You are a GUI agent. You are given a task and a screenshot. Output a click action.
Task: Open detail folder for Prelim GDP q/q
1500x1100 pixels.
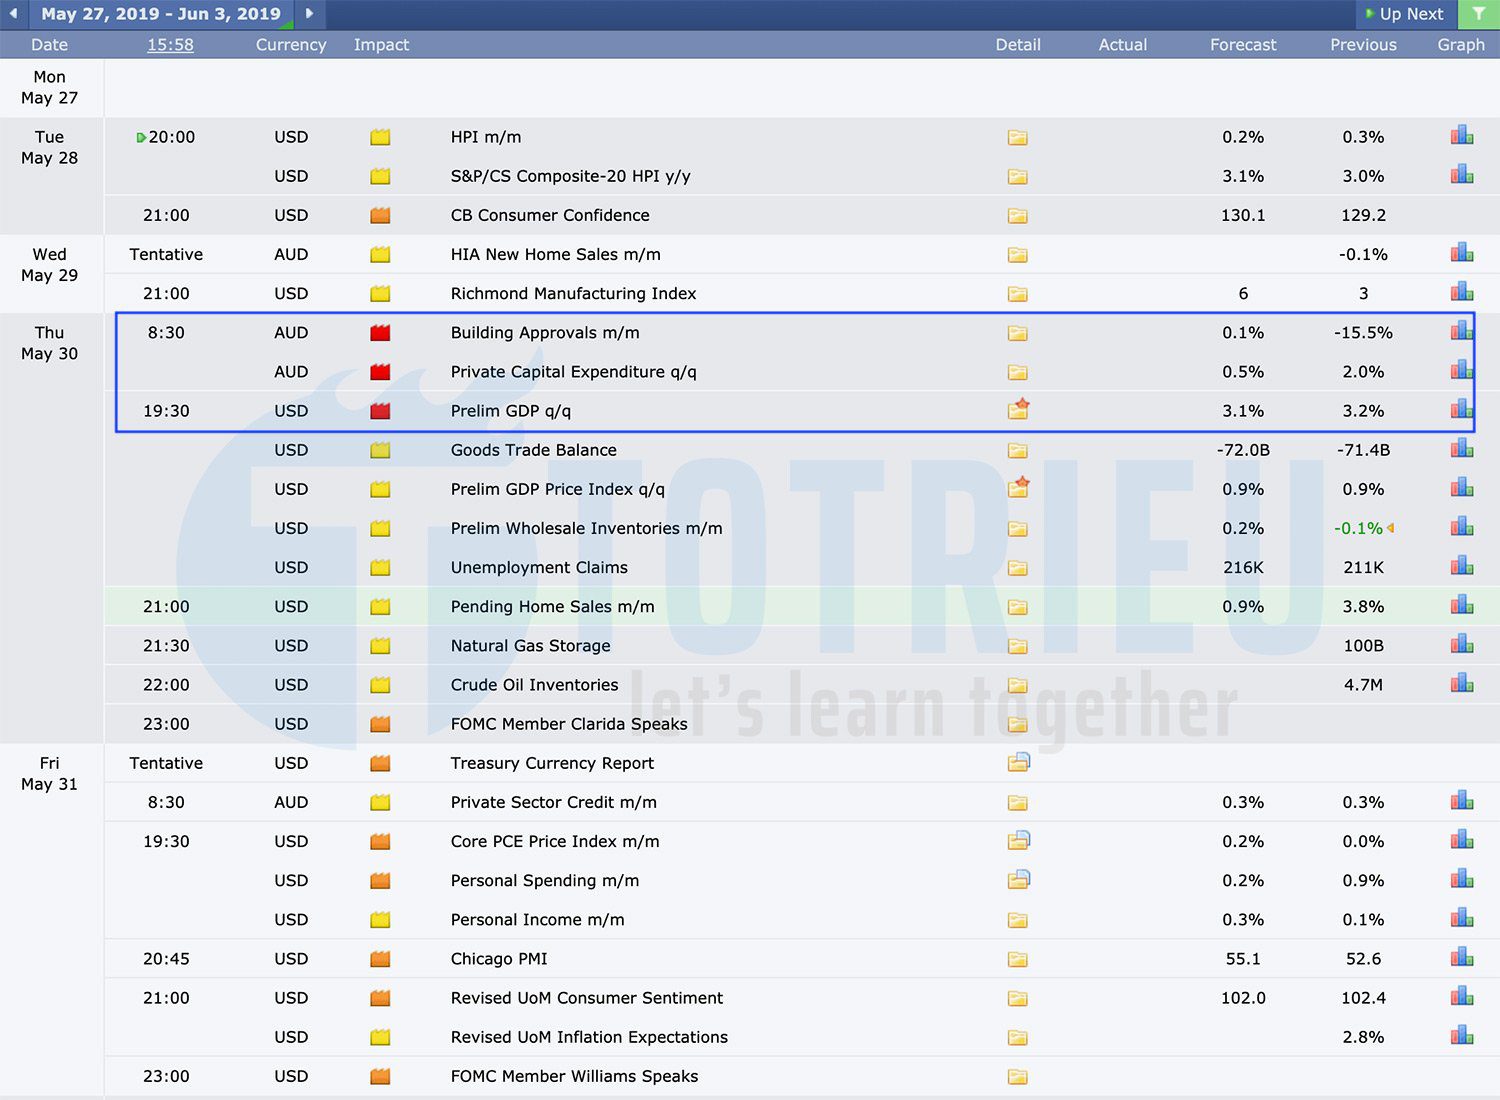(1018, 410)
